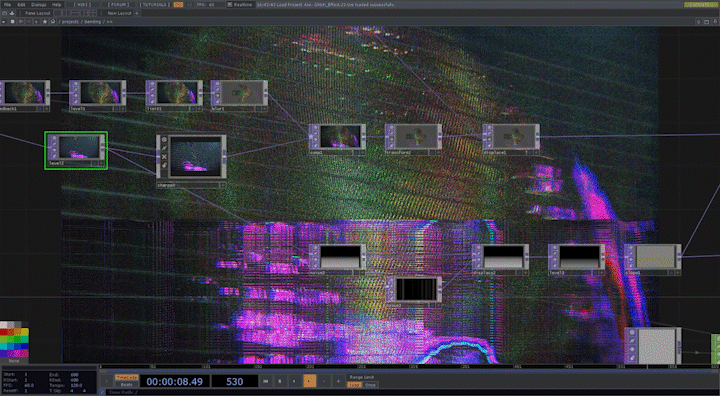Select the sharpen node viewer

pos(196,156)
